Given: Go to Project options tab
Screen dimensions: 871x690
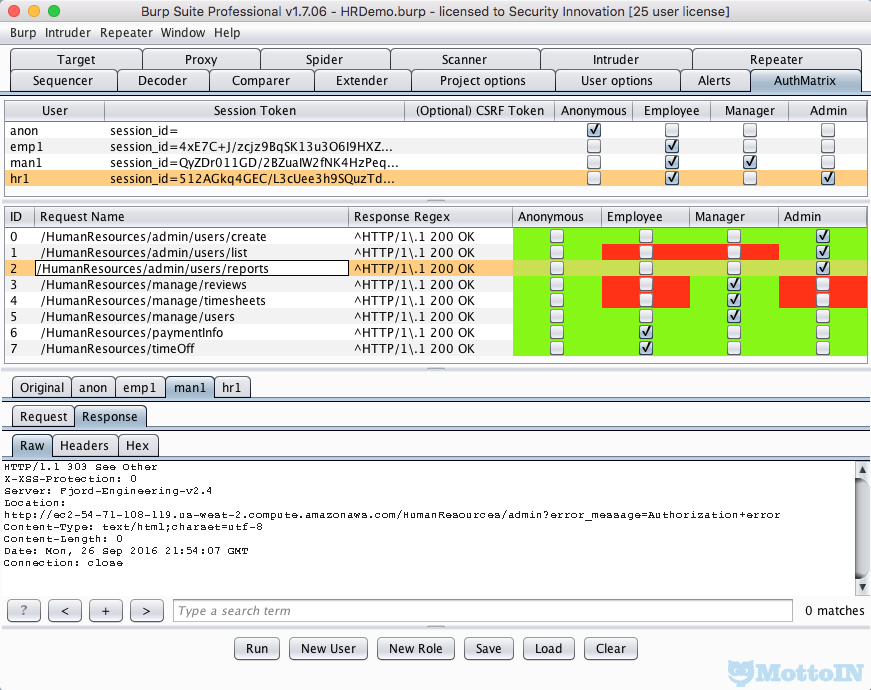Looking at the screenshot, I should coord(483,81).
